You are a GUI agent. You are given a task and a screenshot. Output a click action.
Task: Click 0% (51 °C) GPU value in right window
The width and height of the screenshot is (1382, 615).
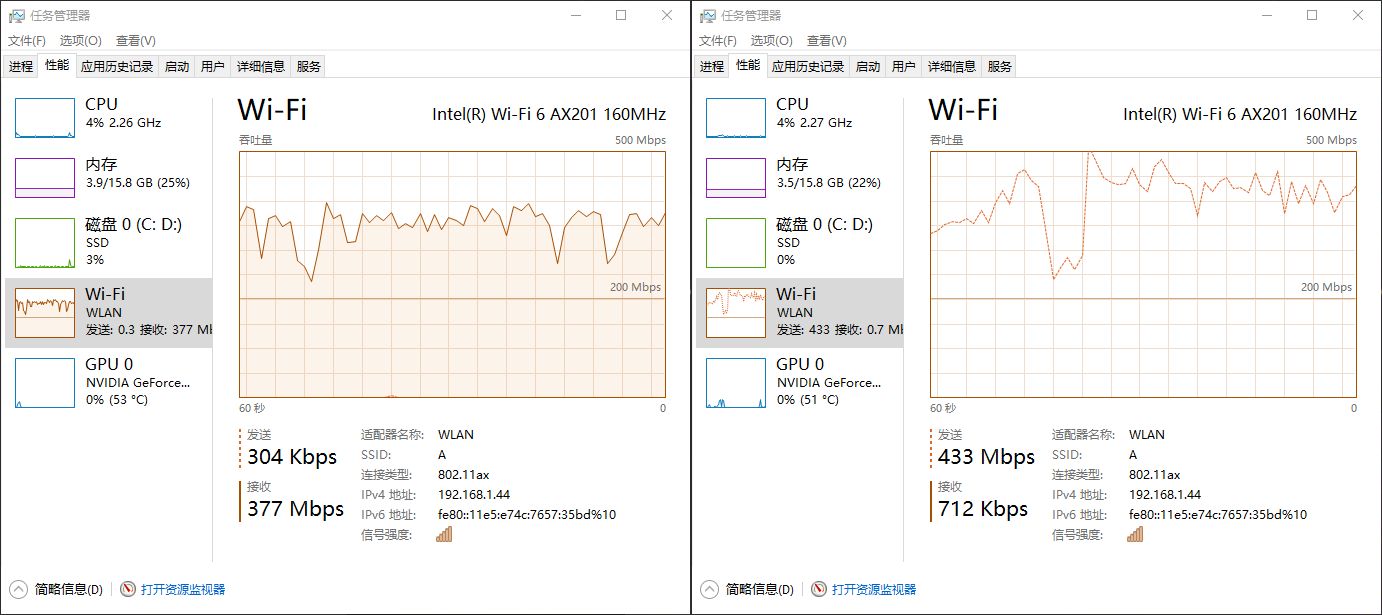coord(807,400)
